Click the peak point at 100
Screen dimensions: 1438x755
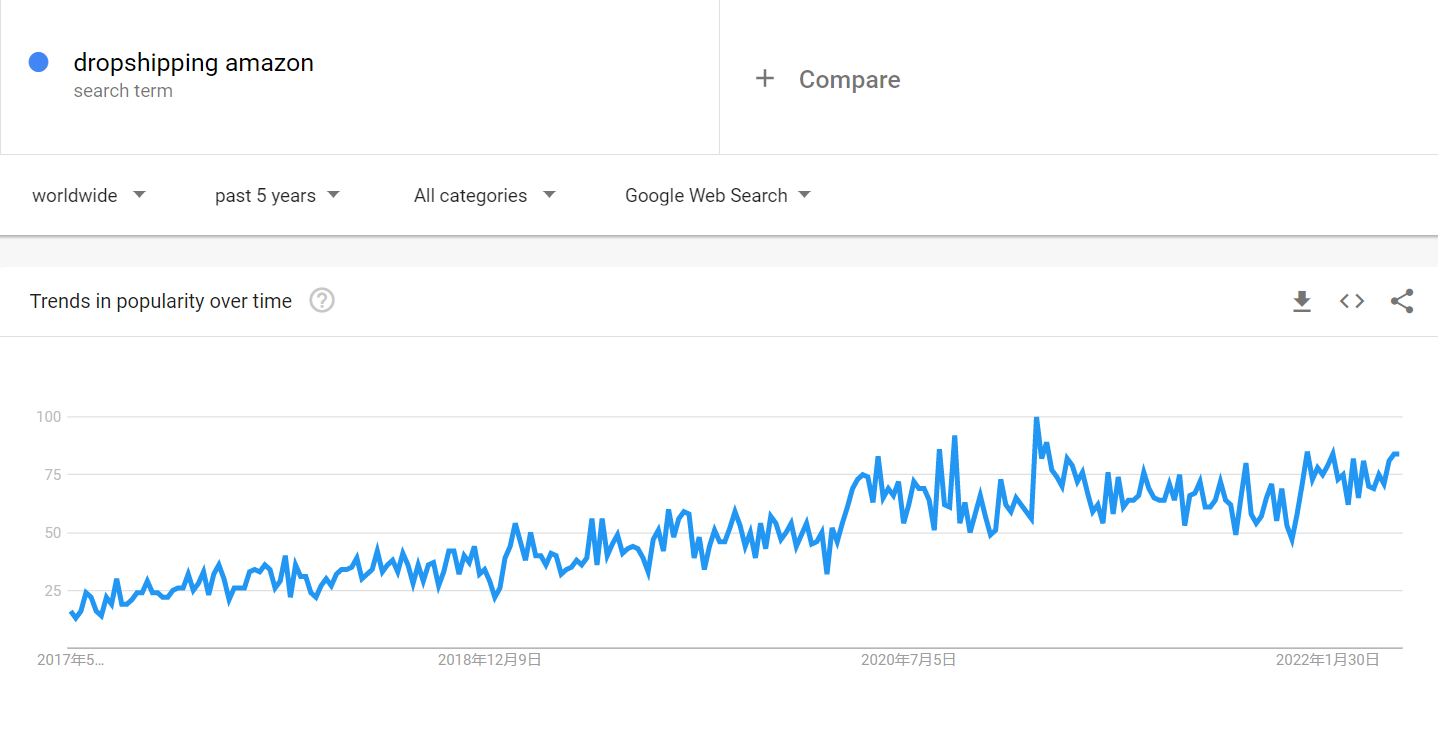pyautogui.click(x=1036, y=419)
